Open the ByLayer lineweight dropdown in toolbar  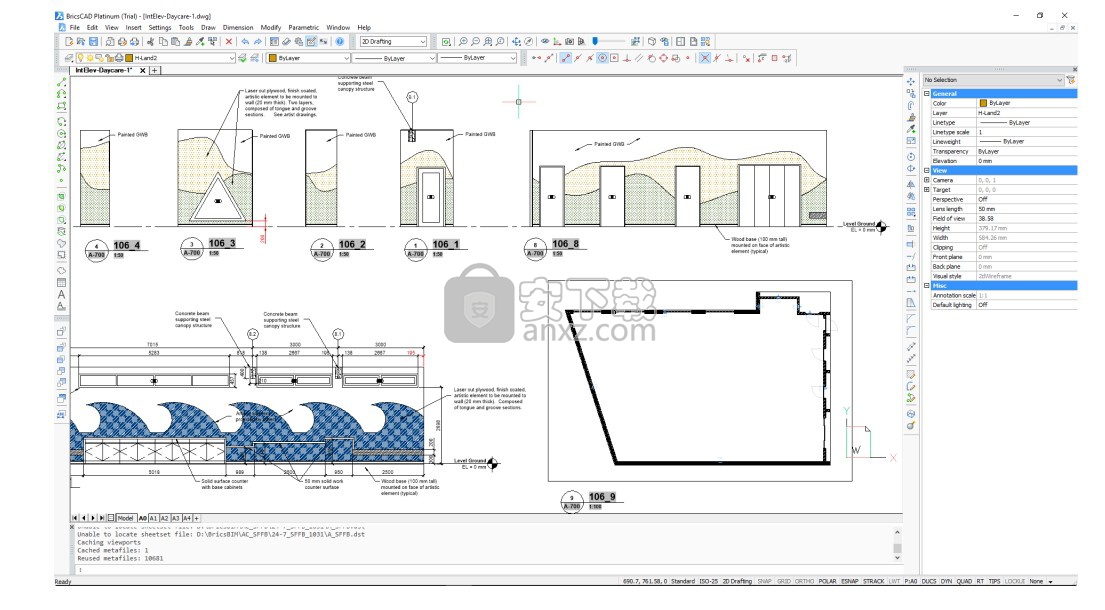(478, 58)
